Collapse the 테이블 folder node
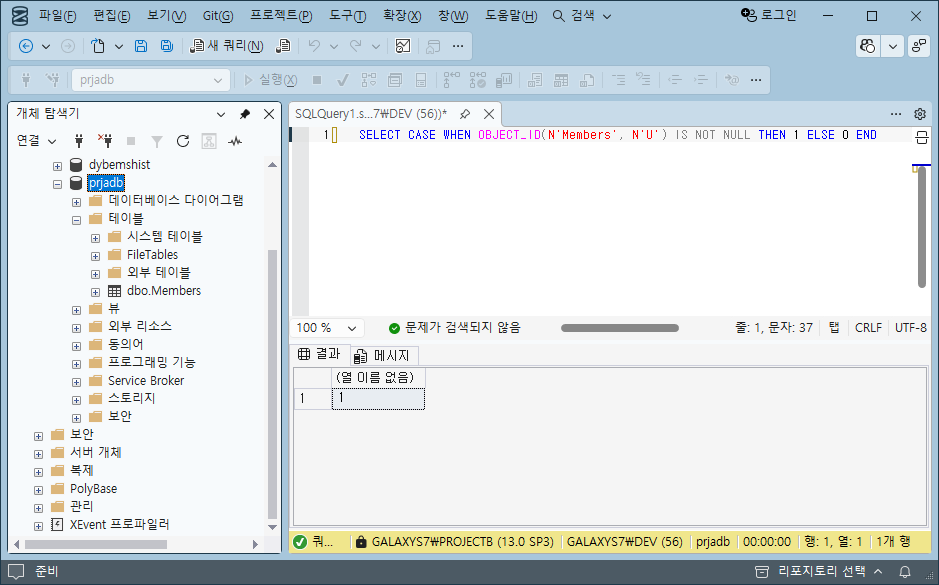The image size is (939, 585). click(x=76, y=220)
